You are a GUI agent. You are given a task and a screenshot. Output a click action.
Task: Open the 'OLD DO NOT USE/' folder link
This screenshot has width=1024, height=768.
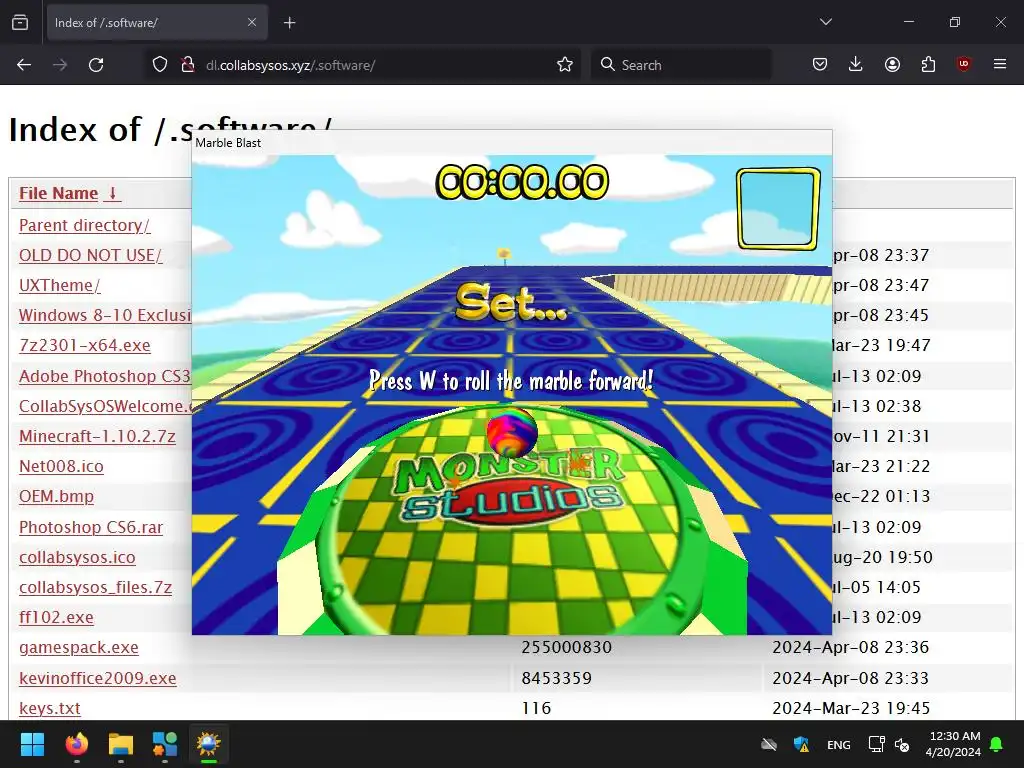91,255
